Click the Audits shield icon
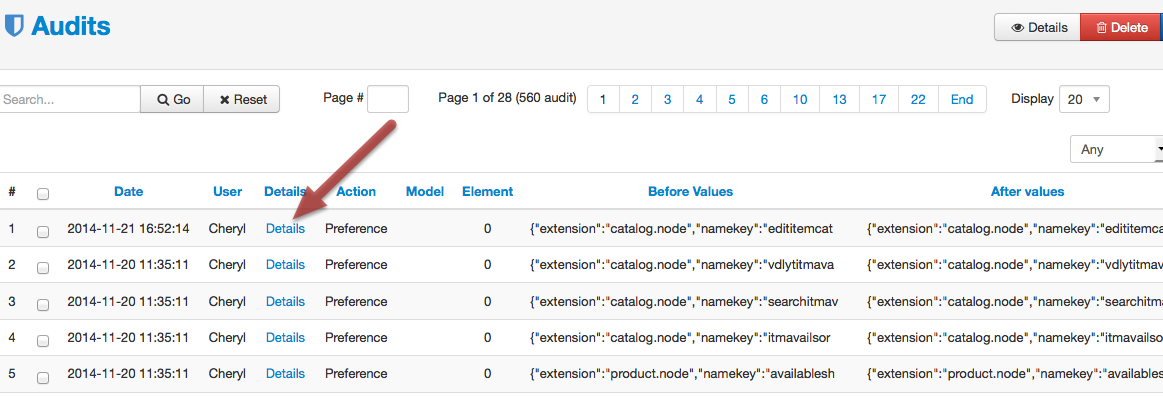This screenshot has height=397, width=1163. point(14,26)
